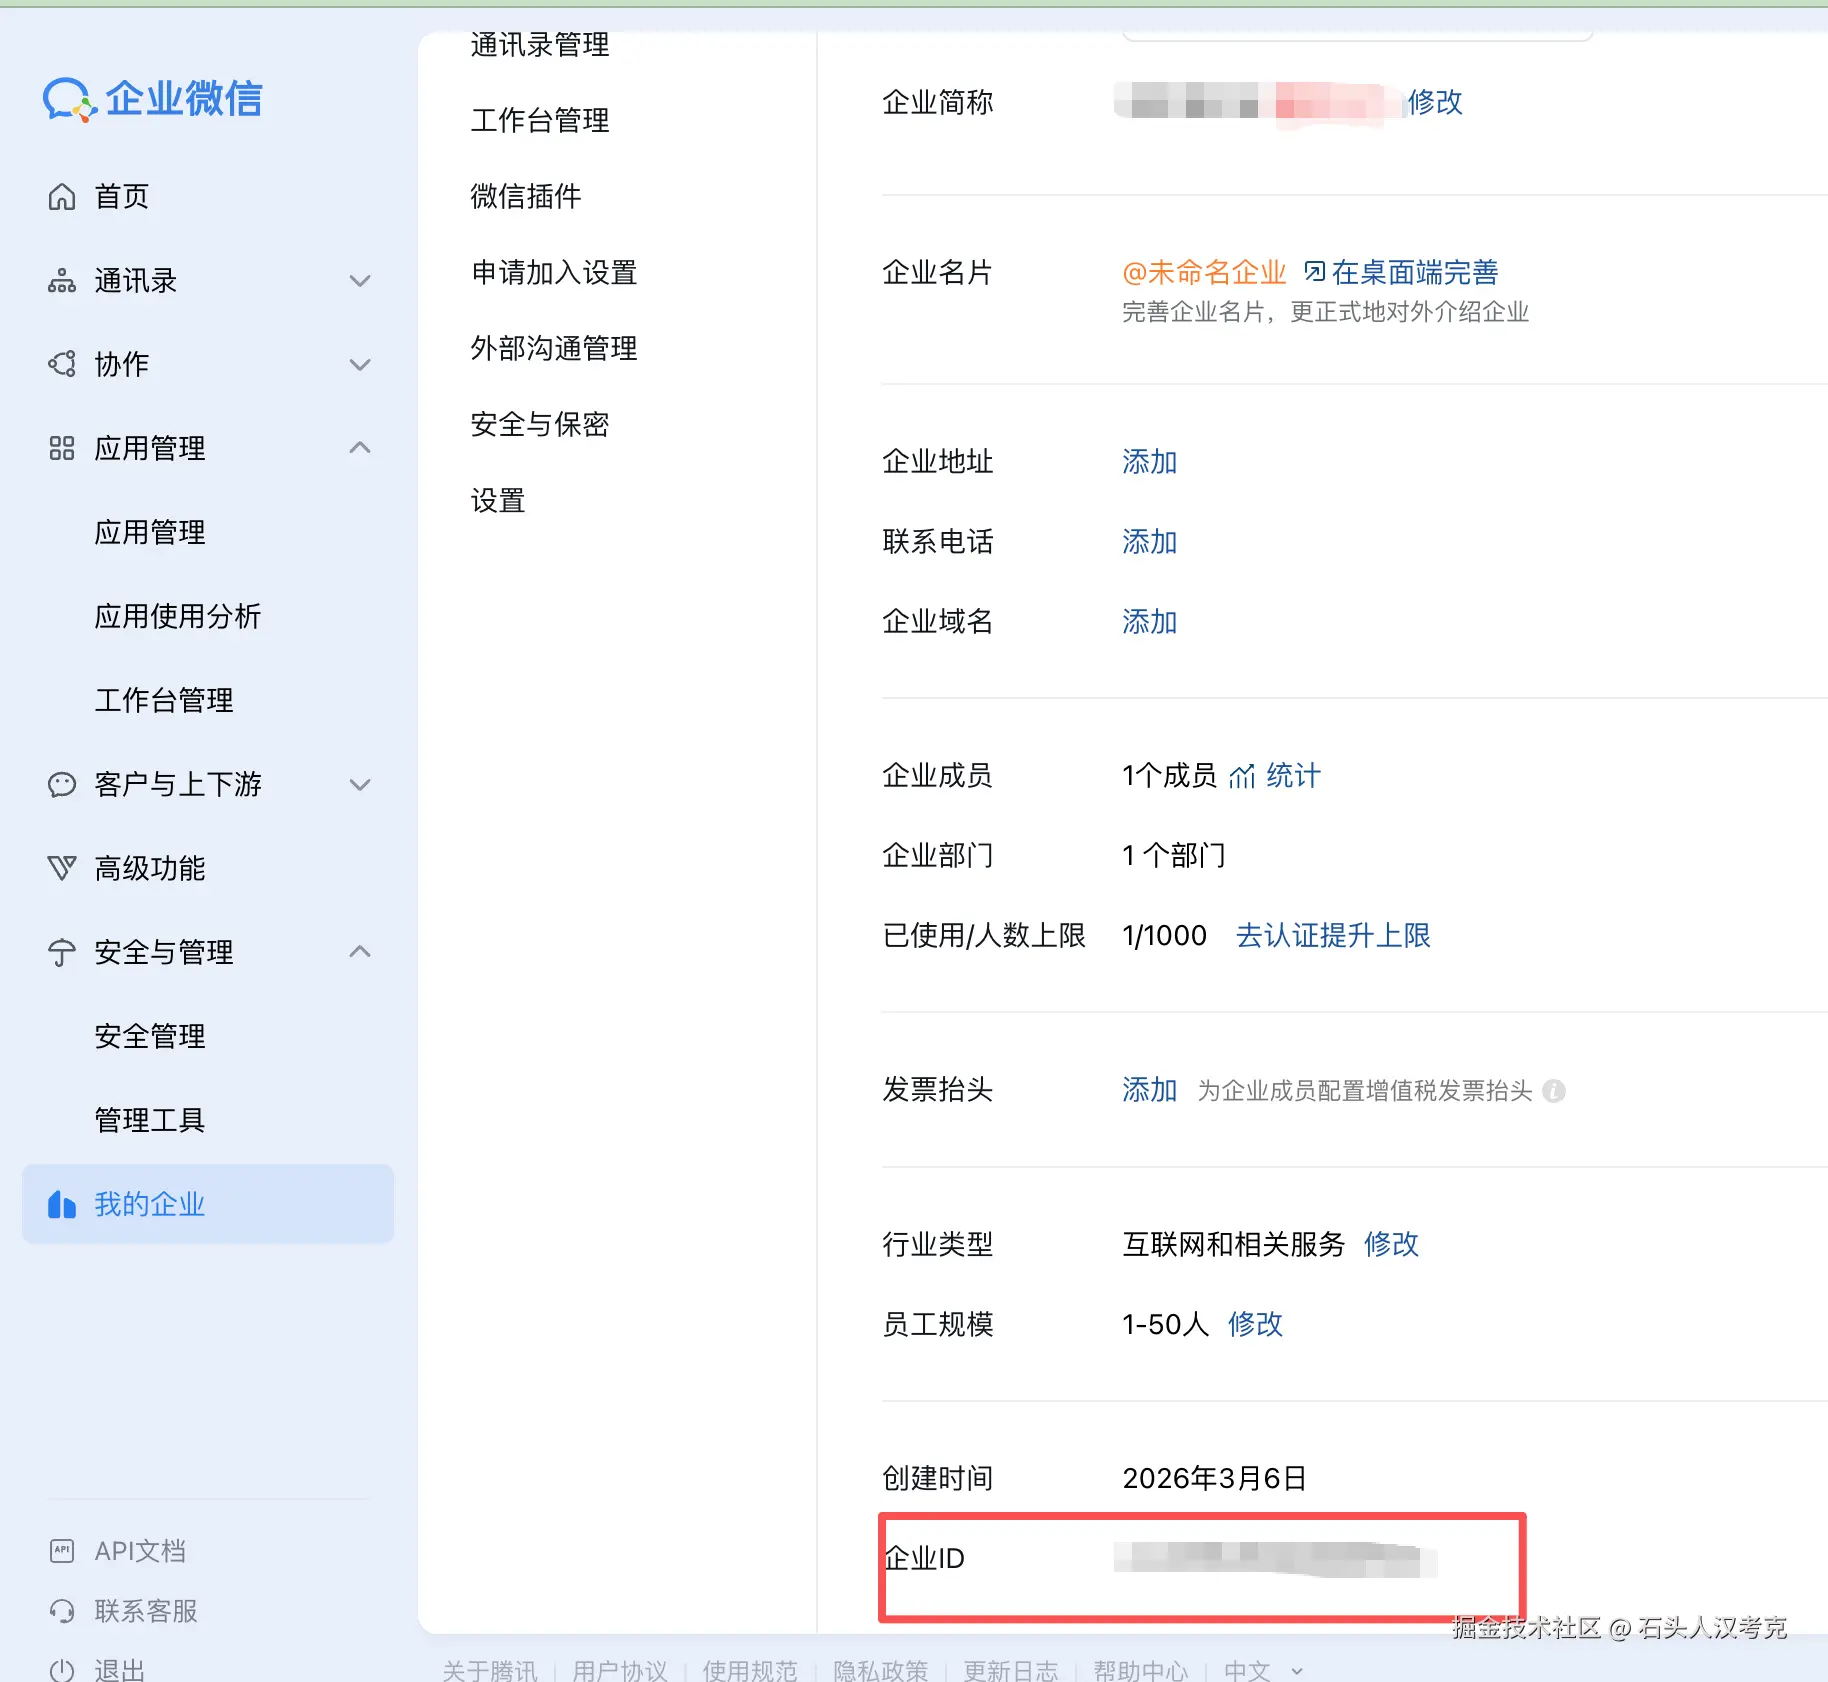Open 安全与保密 settings
The width and height of the screenshot is (1828, 1682).
point(540,425)
